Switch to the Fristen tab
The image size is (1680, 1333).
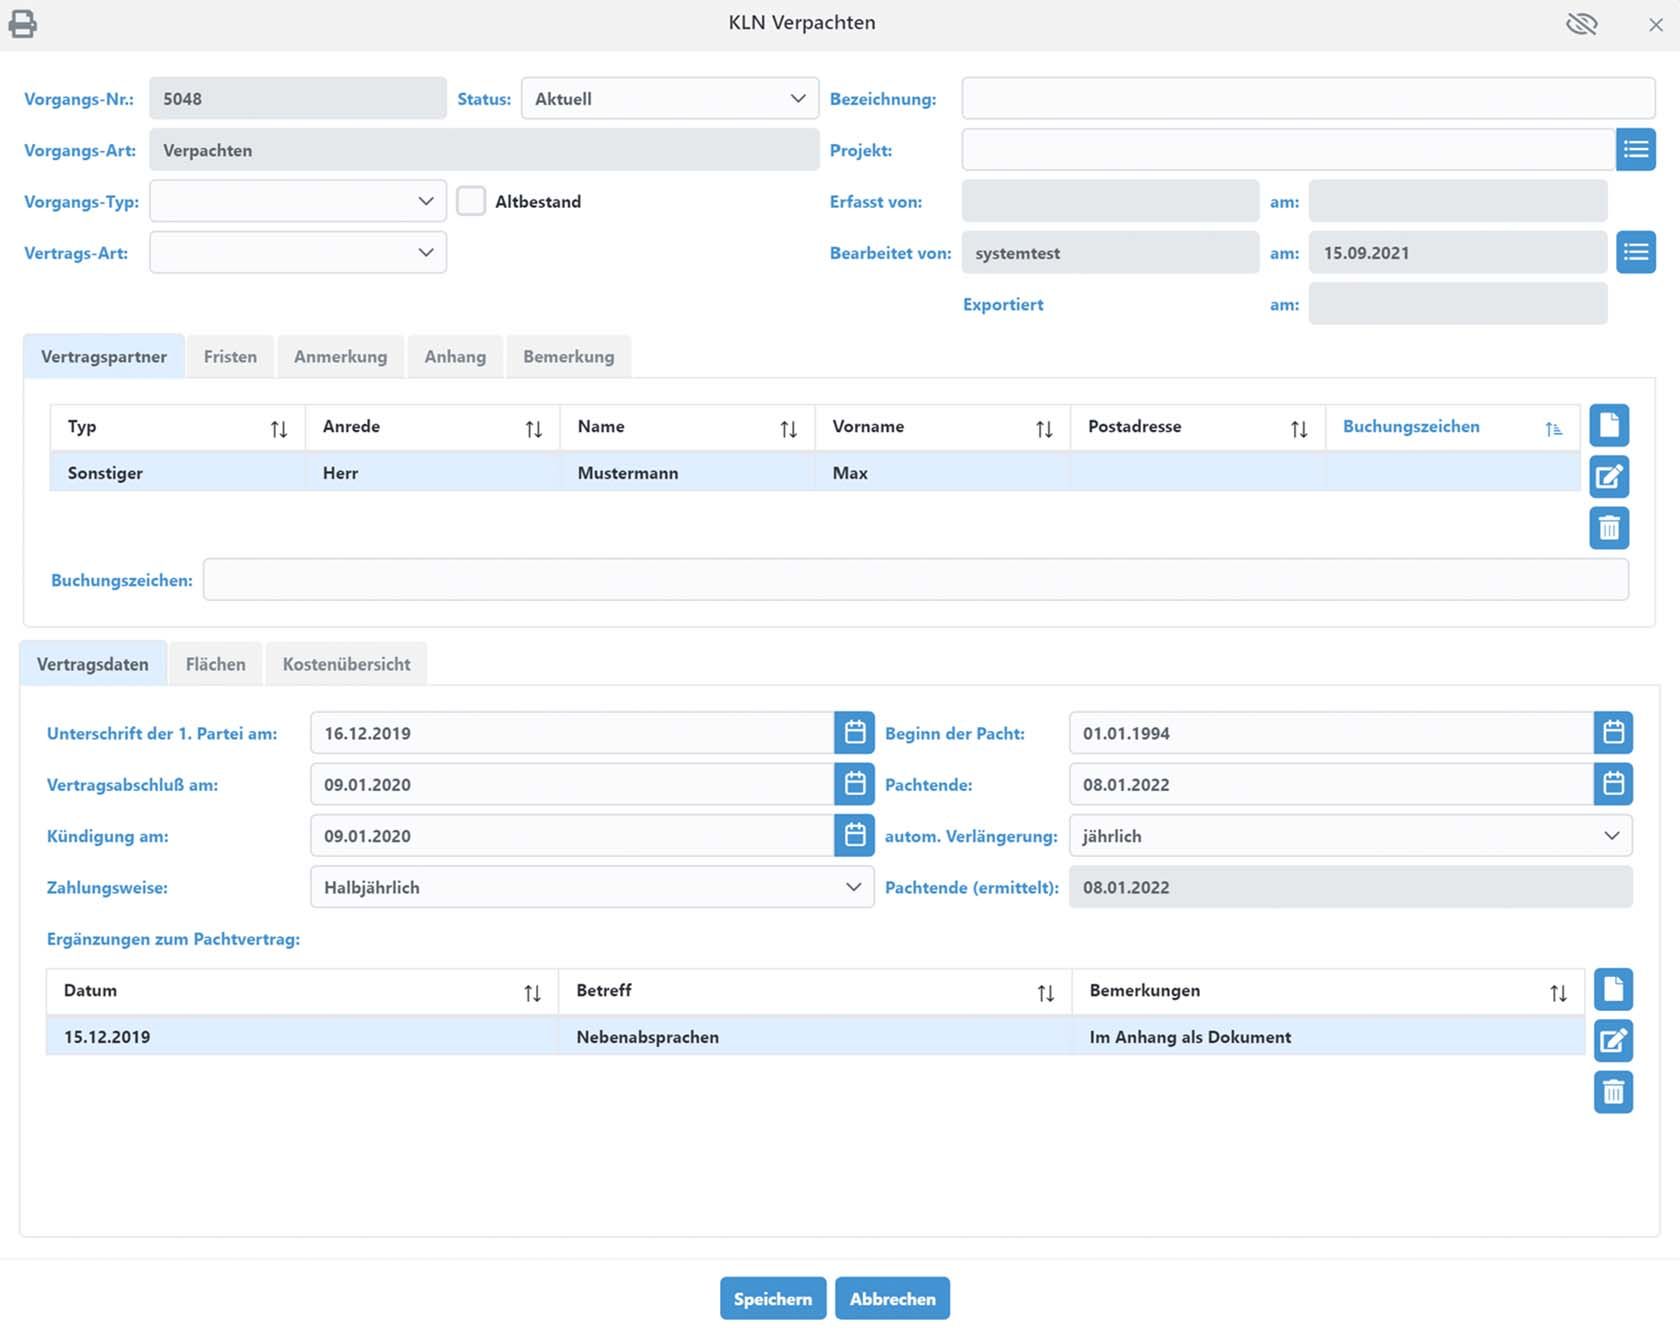[230, 357]
